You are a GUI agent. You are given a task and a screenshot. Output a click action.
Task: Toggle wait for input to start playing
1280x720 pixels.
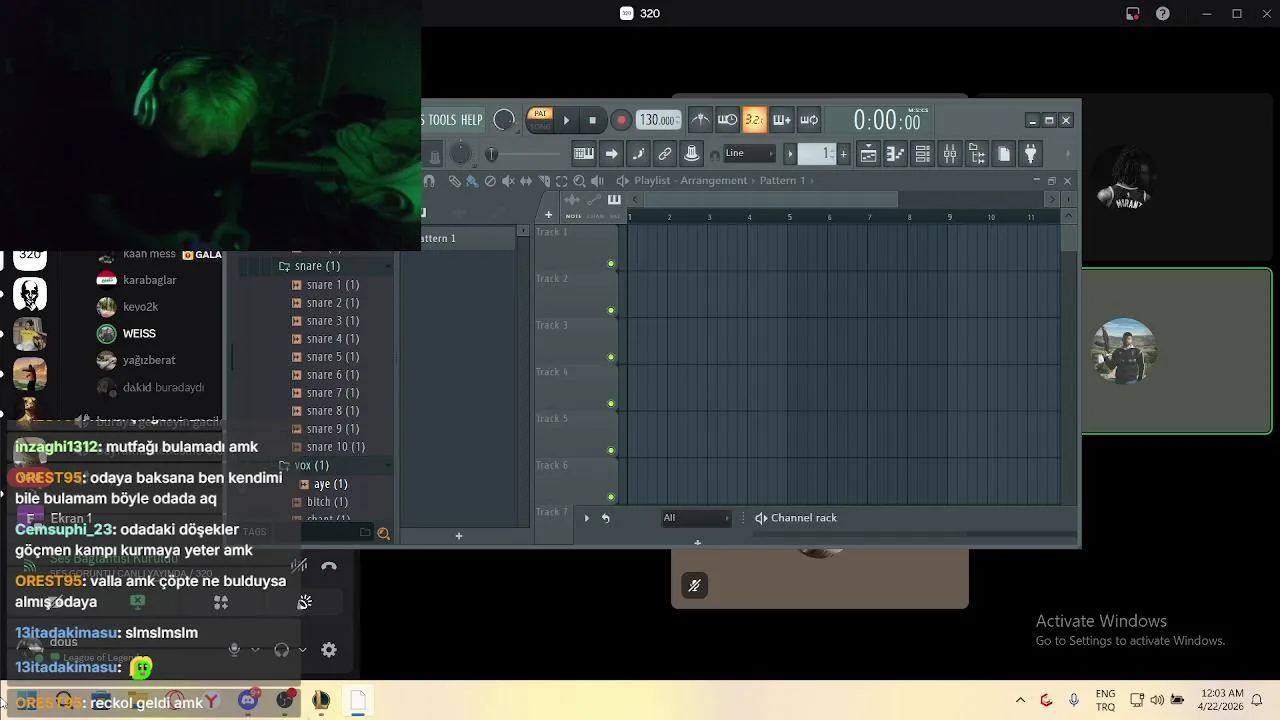727,120
